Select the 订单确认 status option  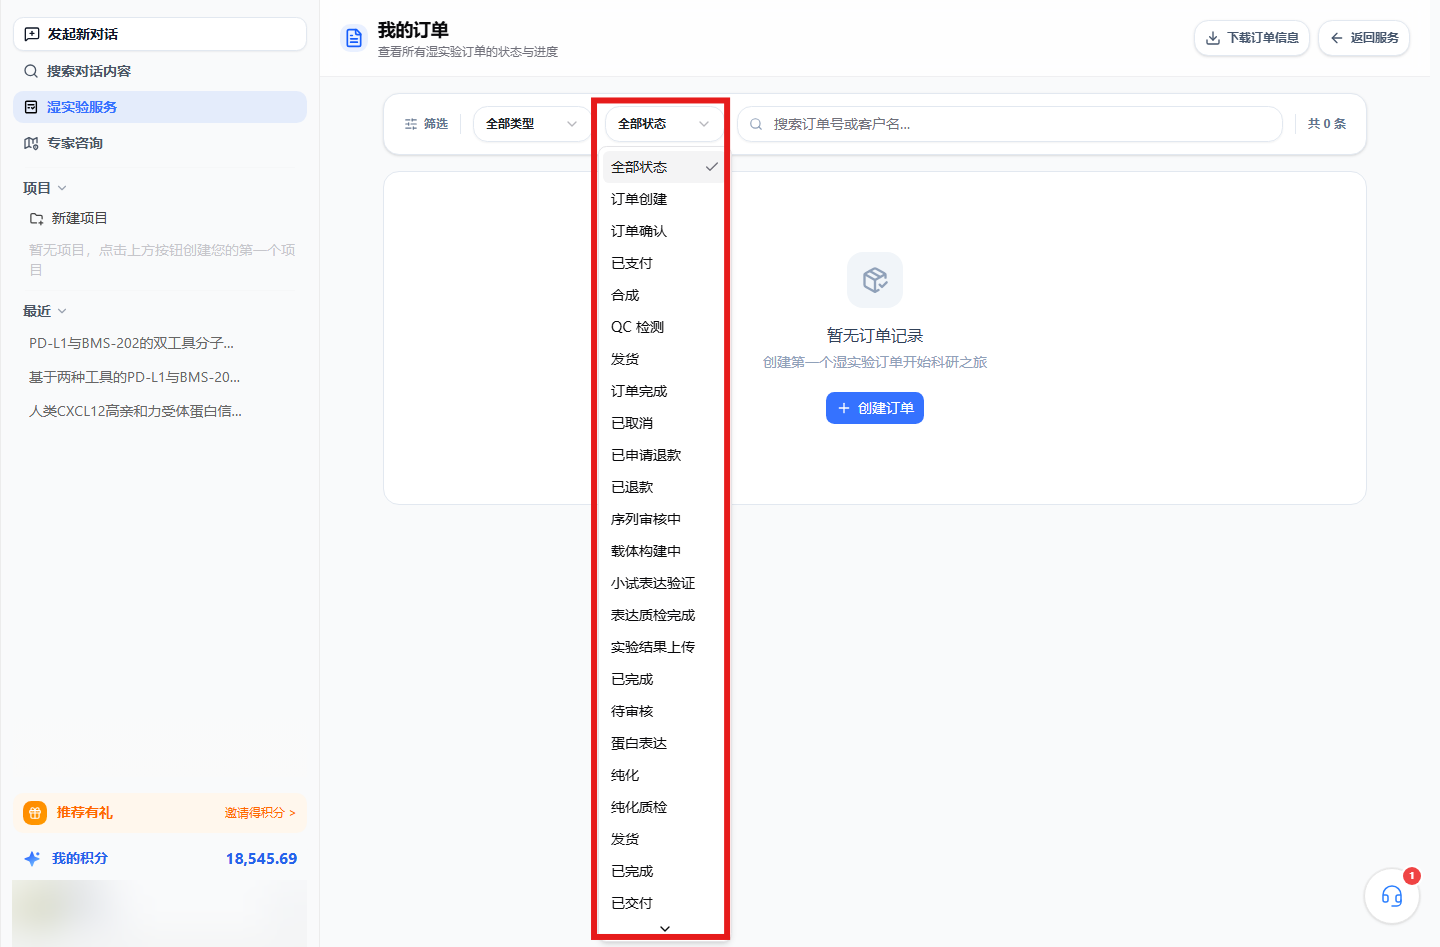(665, 231)
